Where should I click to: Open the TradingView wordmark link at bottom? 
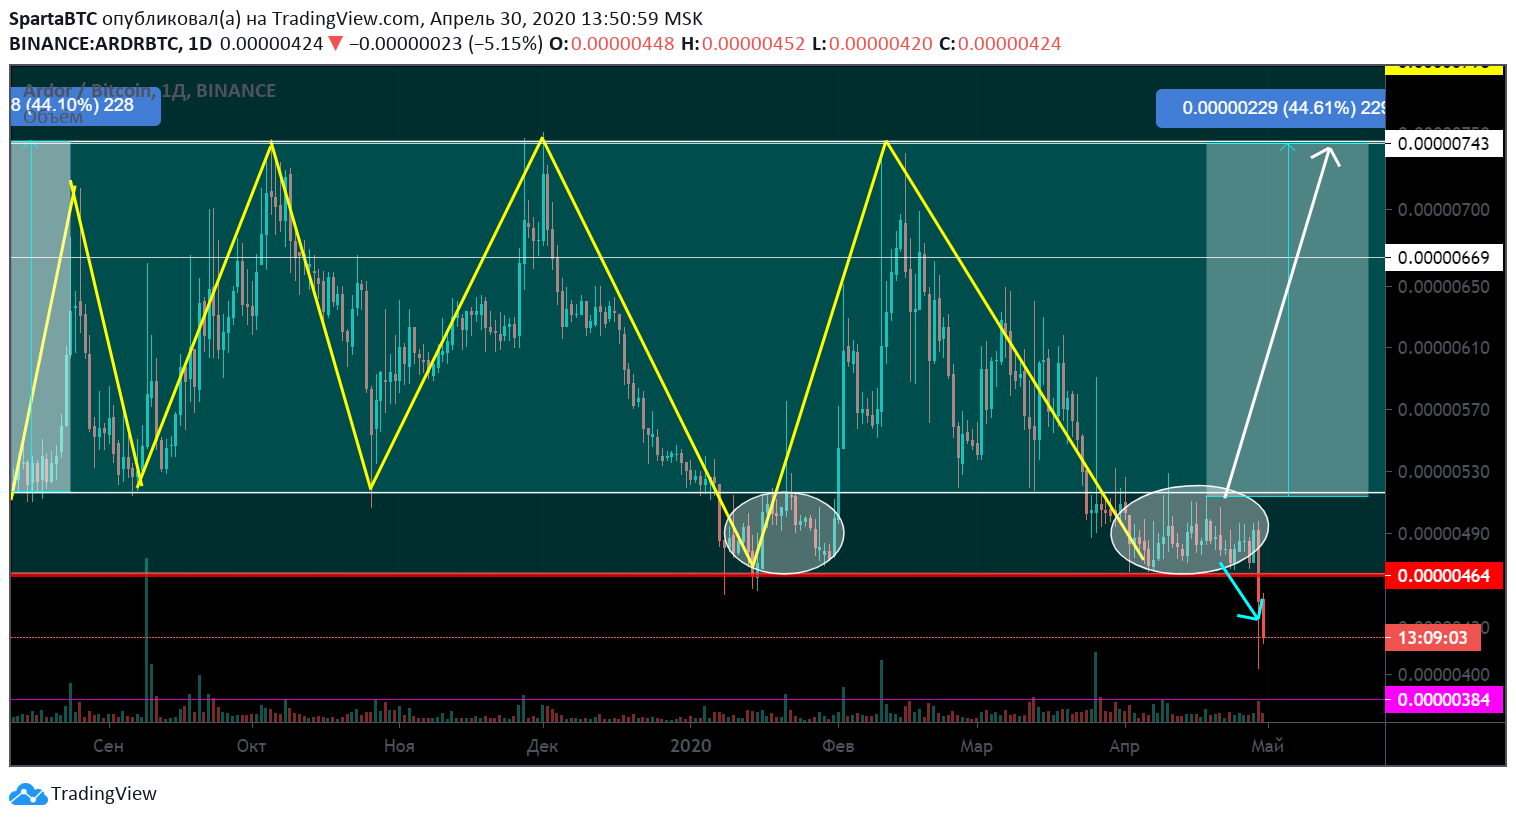click(104, 794)
